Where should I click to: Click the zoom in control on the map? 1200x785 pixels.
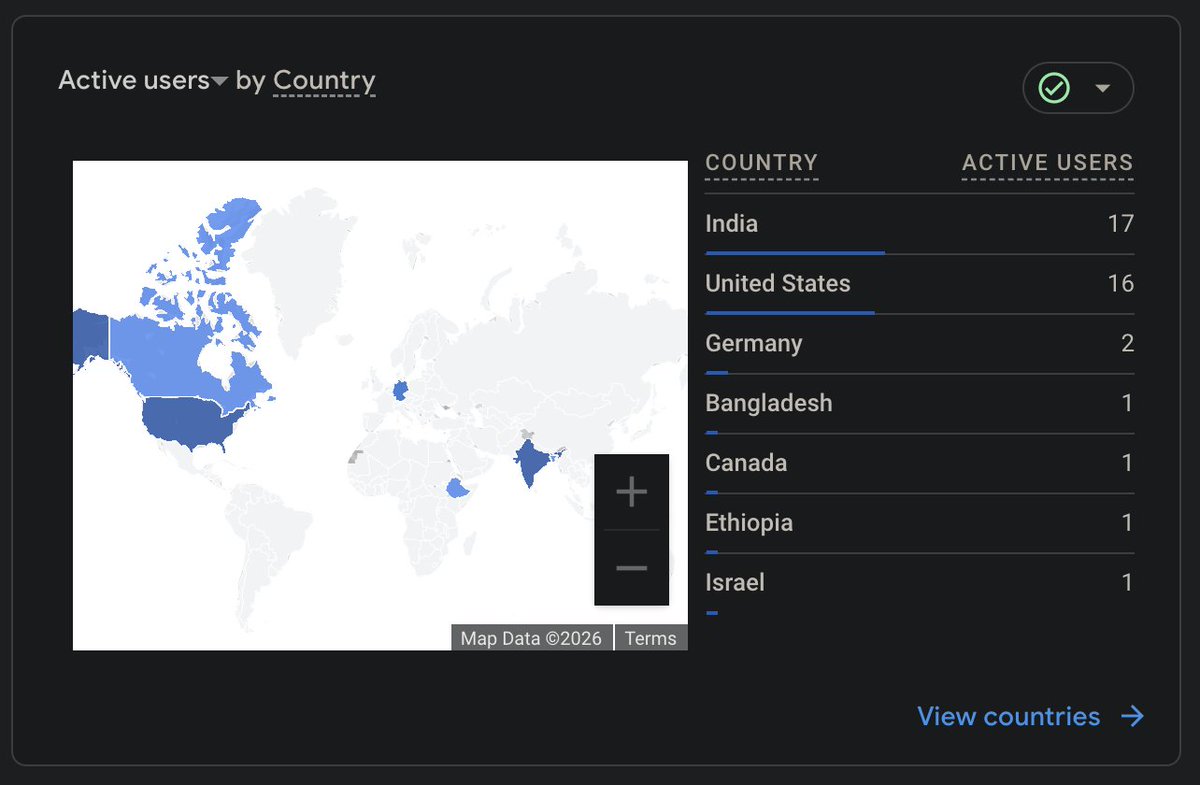(x=631, y=491)
